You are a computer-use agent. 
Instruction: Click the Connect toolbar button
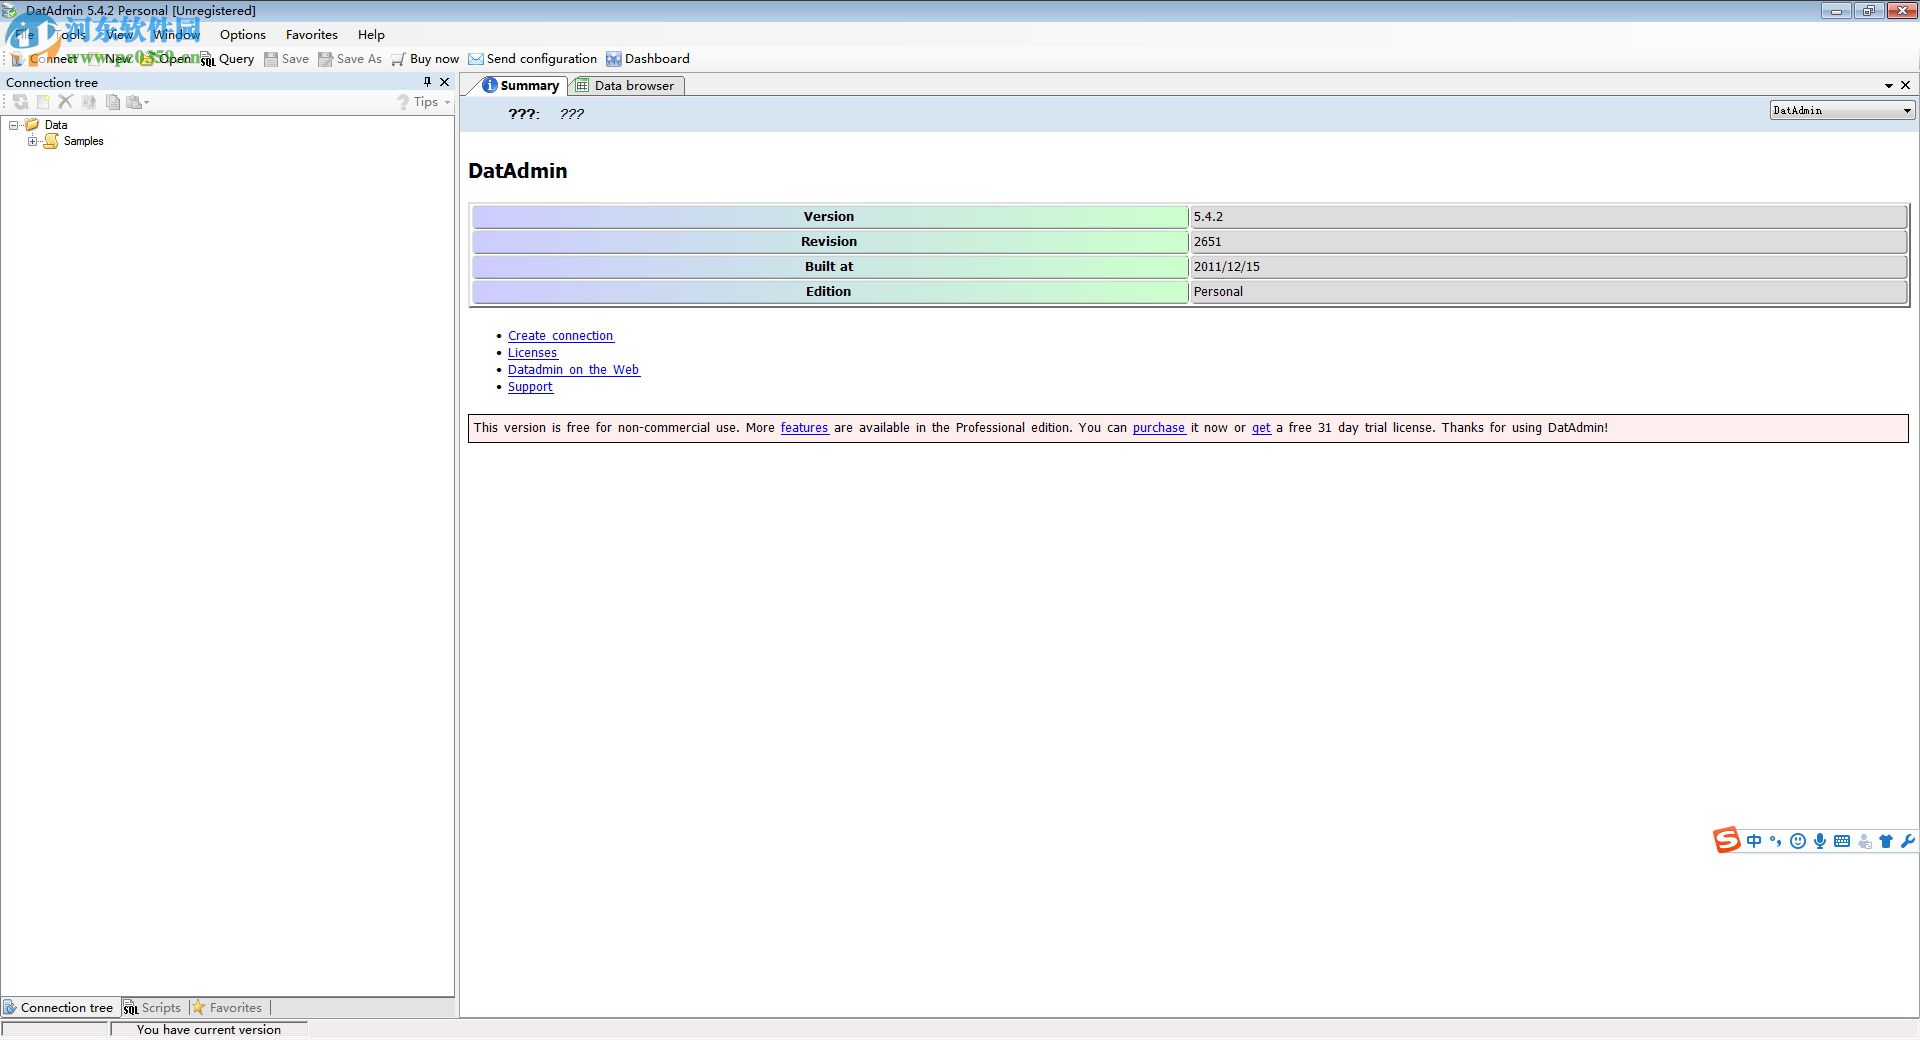pos(43,59)
